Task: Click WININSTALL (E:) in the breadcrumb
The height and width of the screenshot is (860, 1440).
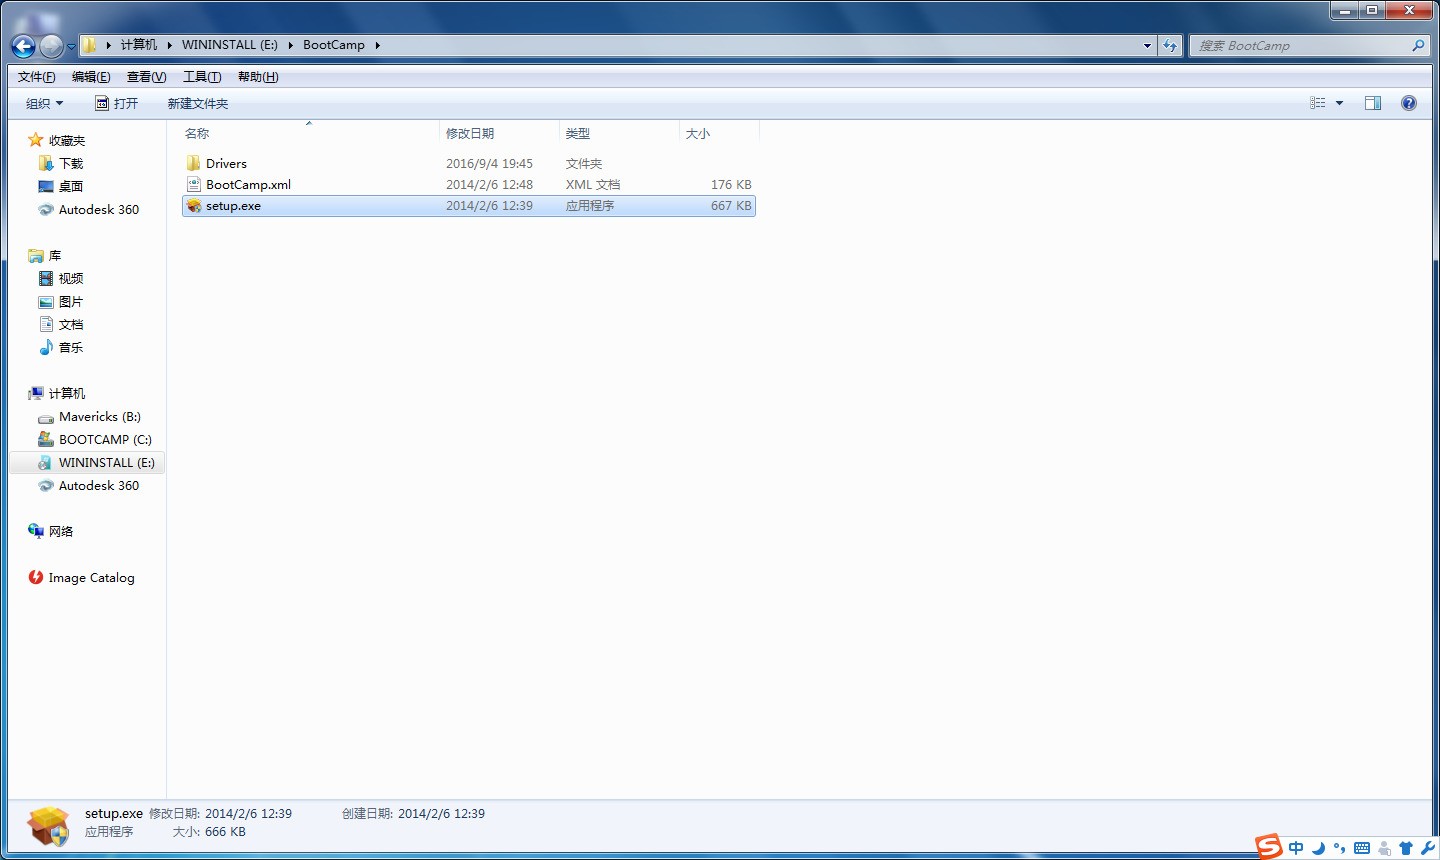Action: tap(230, 45)
